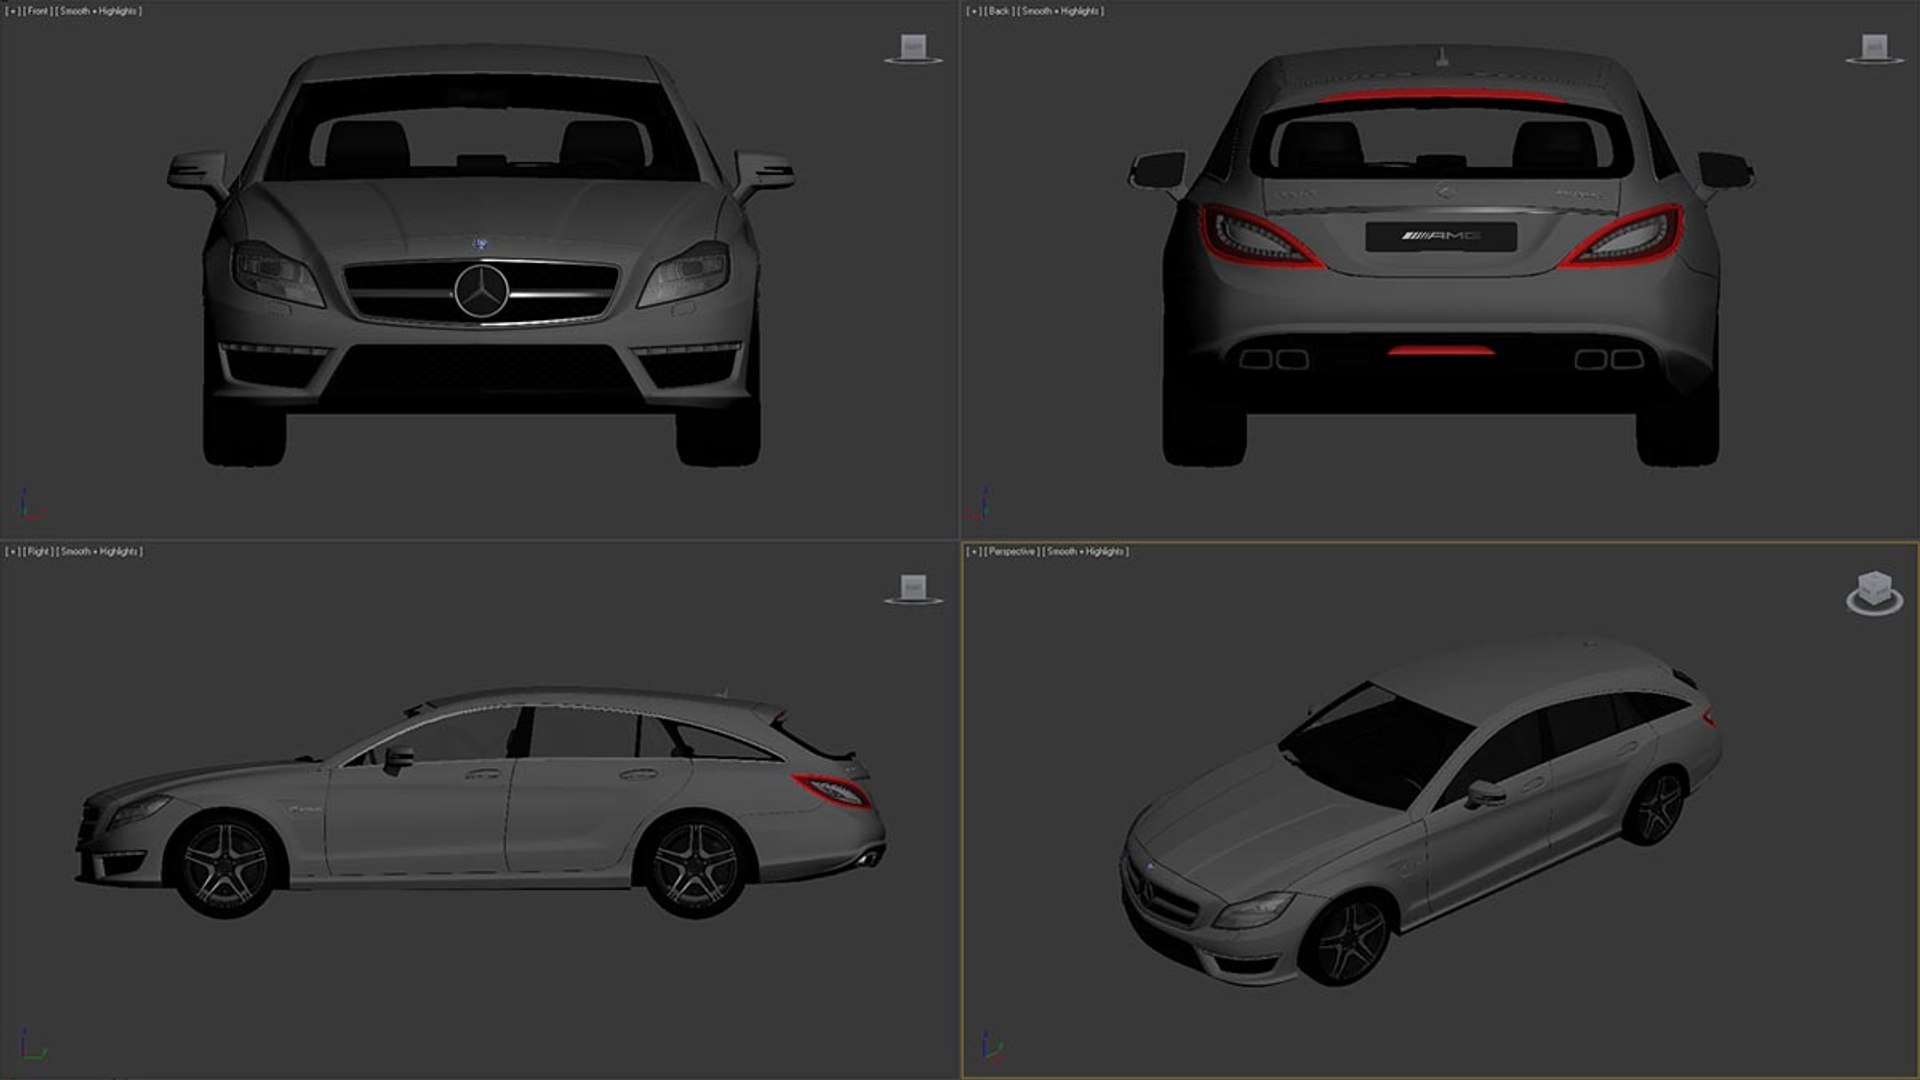Open the [+] menu of the Right viewport

click(x=13, y=551)
